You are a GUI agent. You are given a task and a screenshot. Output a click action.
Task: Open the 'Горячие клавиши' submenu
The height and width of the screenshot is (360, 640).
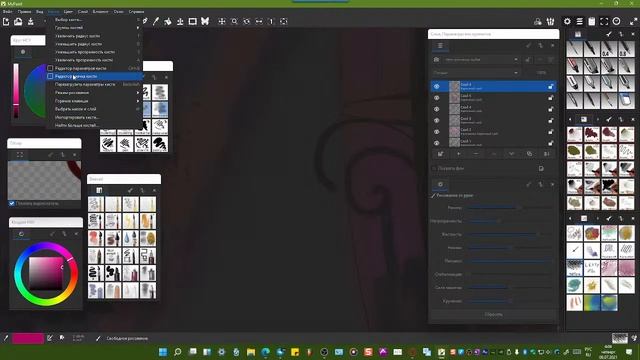pyautogui.click(x=94, y=101)
